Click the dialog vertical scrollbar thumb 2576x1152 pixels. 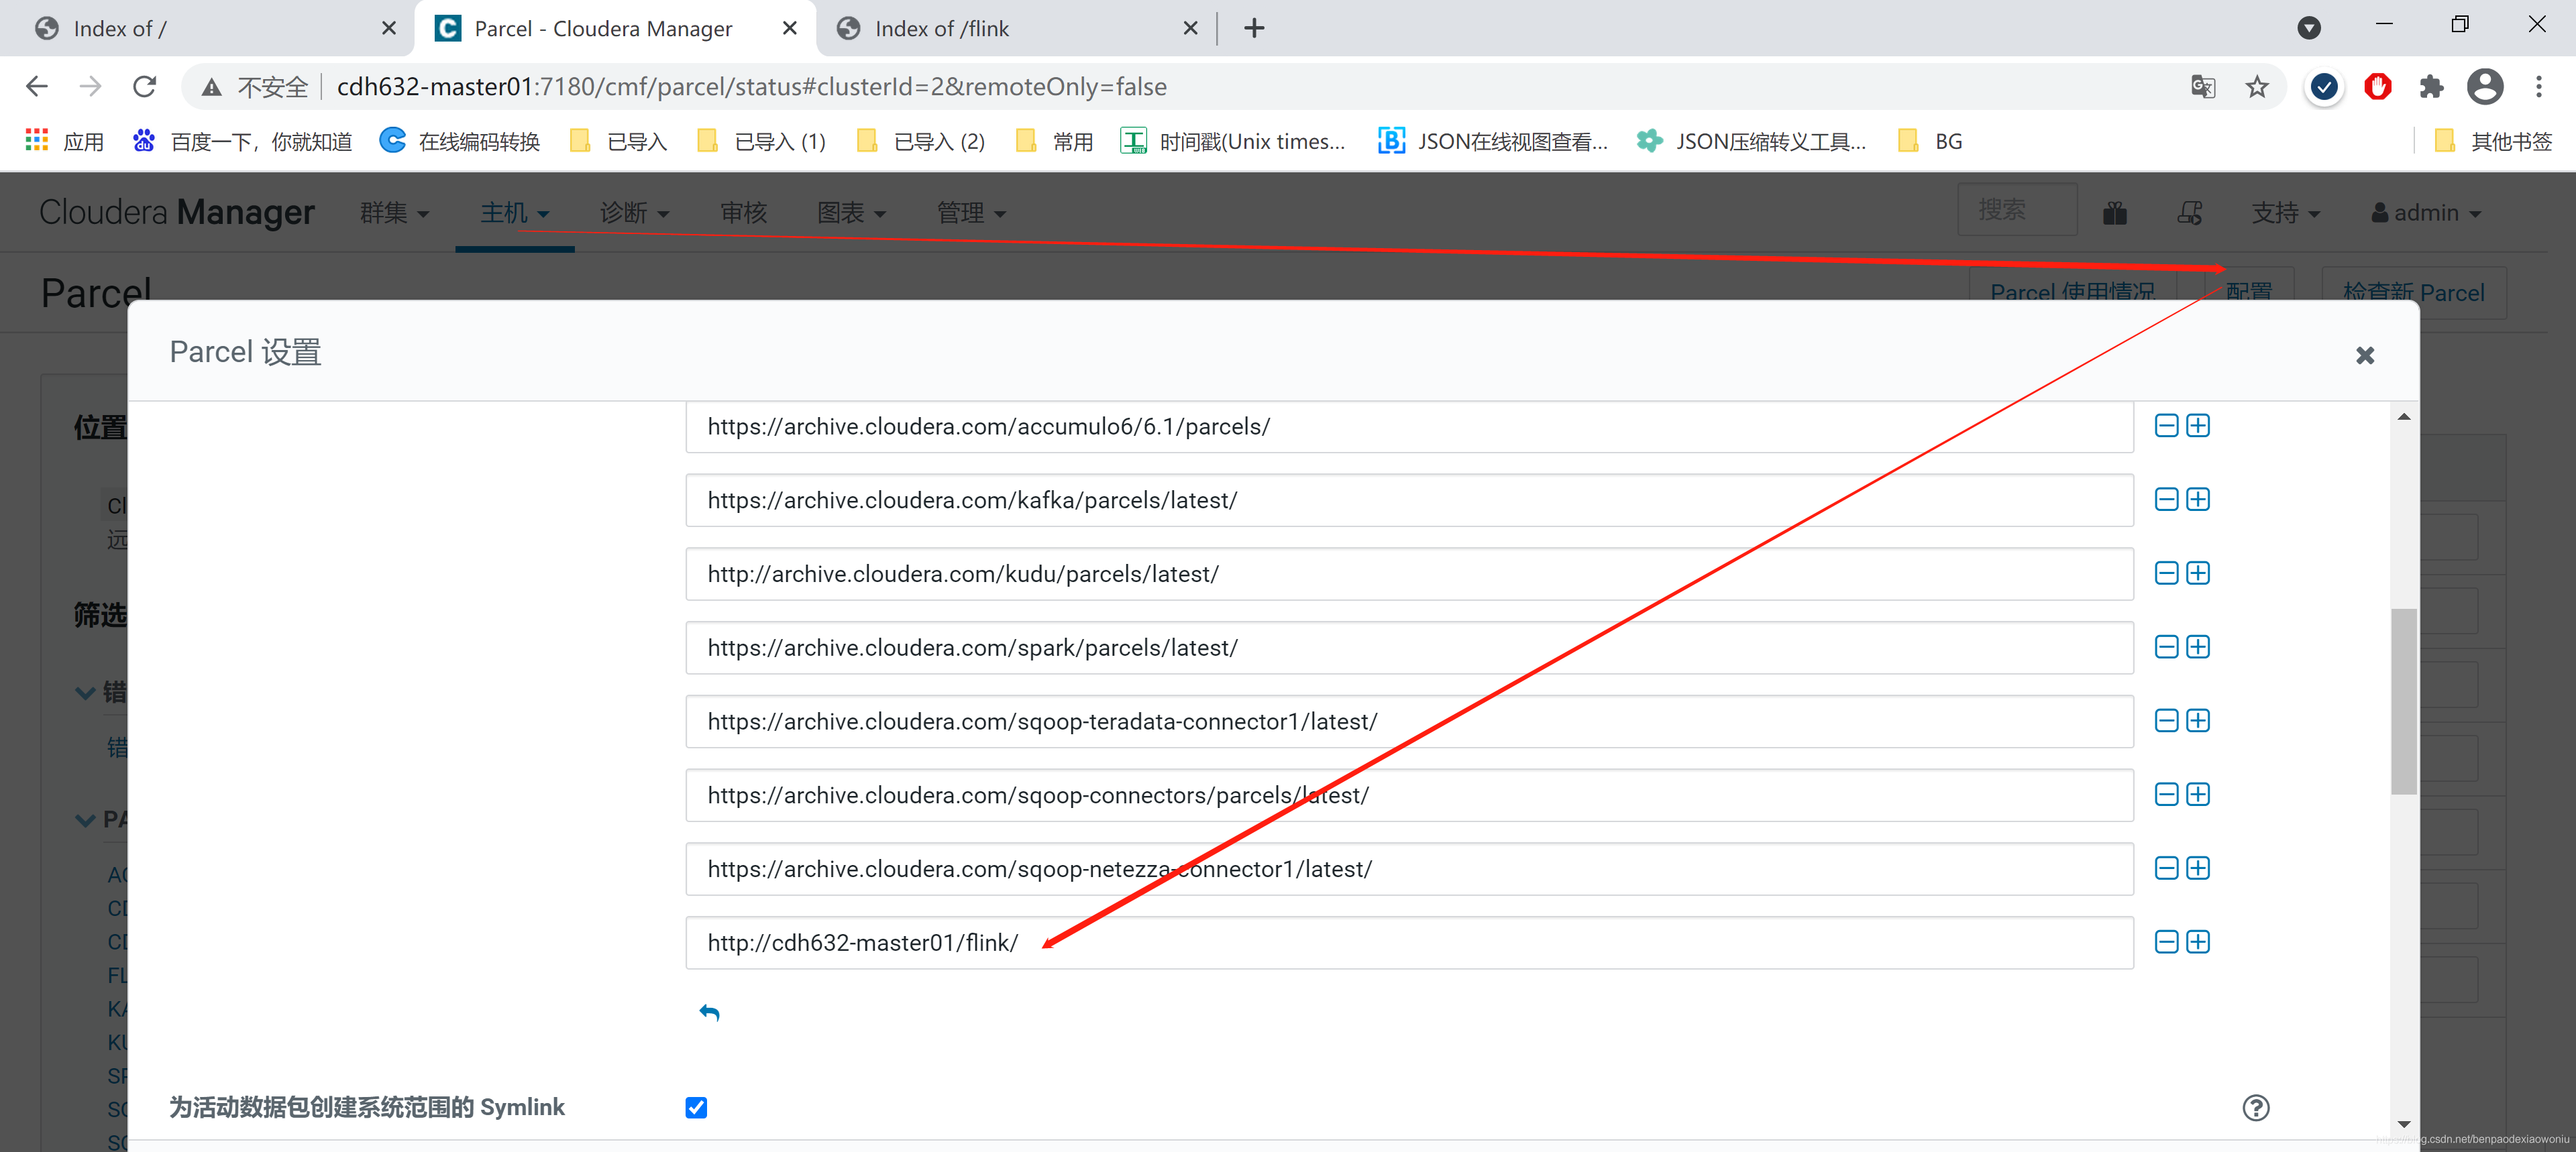[2404, 701]
